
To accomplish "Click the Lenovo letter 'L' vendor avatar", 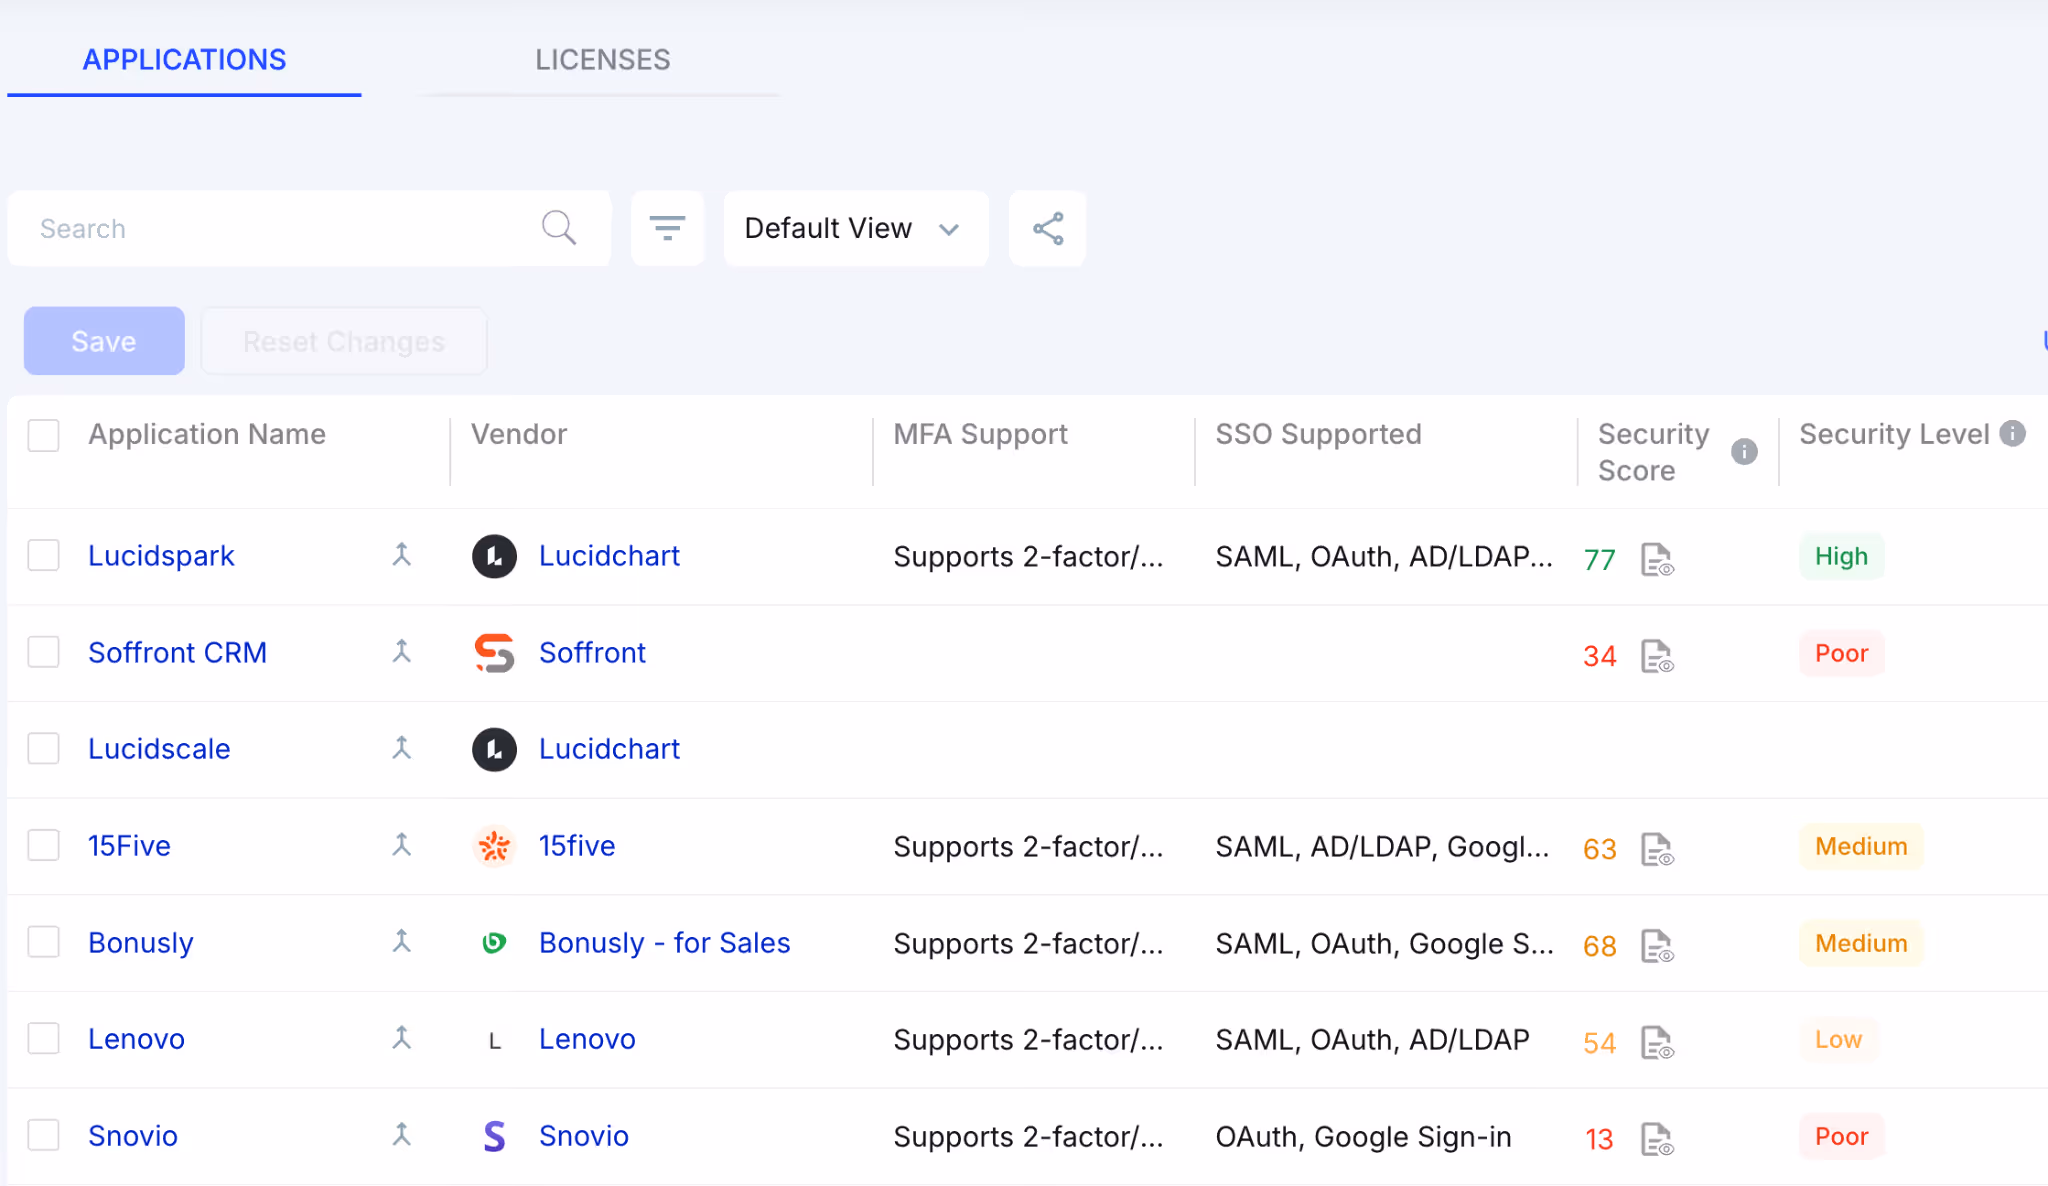I will (x=494, y=1041).
